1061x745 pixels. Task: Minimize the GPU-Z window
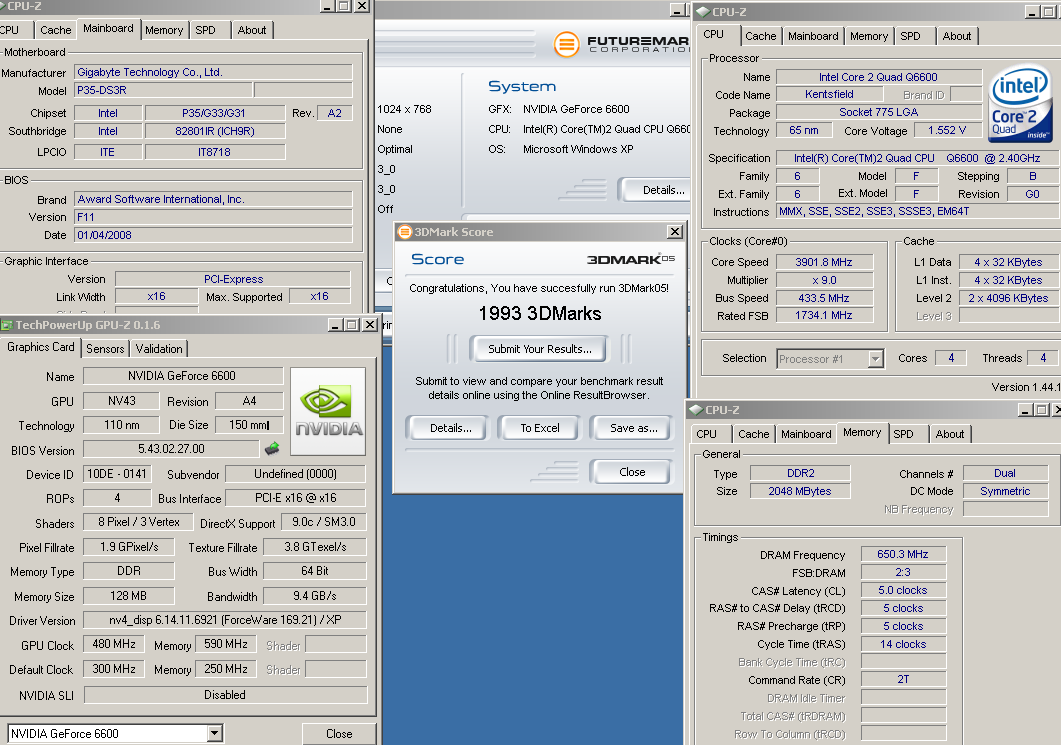(x=336, y=325)
